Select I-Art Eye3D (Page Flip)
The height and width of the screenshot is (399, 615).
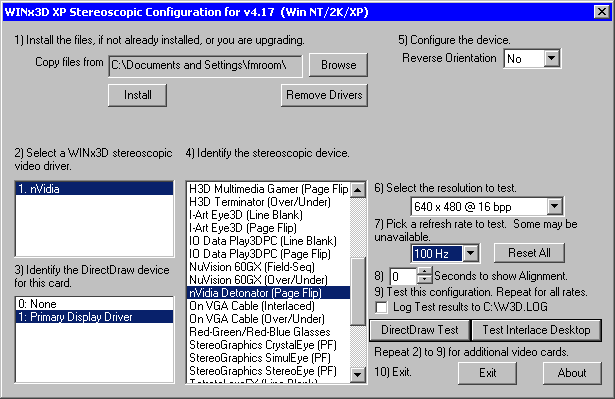click(268, 228)
